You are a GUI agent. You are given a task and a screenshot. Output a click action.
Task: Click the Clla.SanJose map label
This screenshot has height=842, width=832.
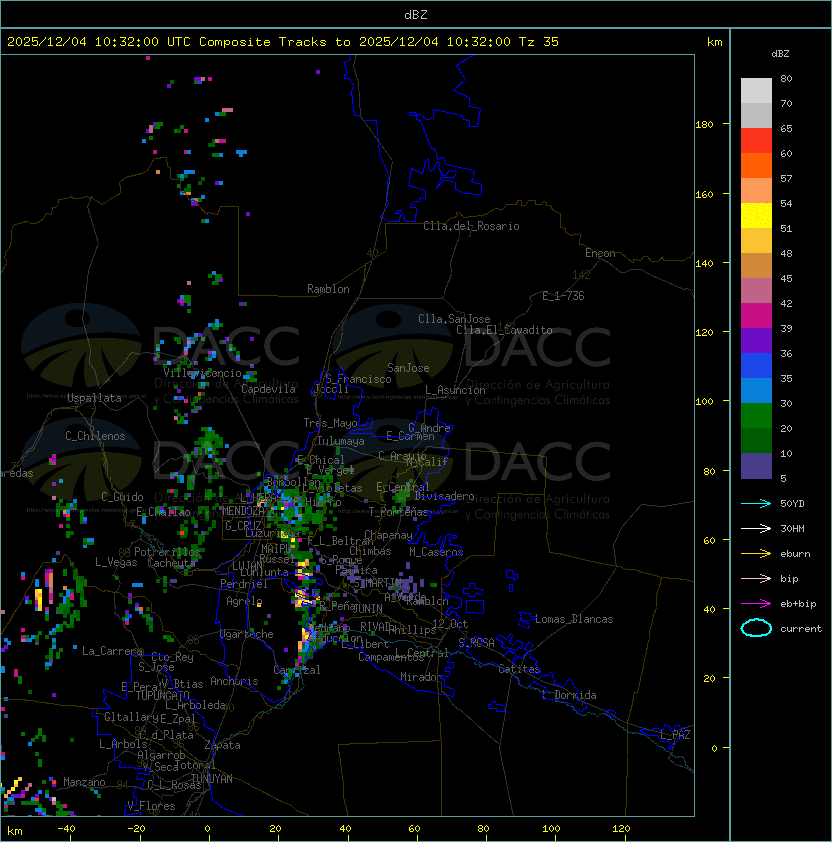pos(454,319)
